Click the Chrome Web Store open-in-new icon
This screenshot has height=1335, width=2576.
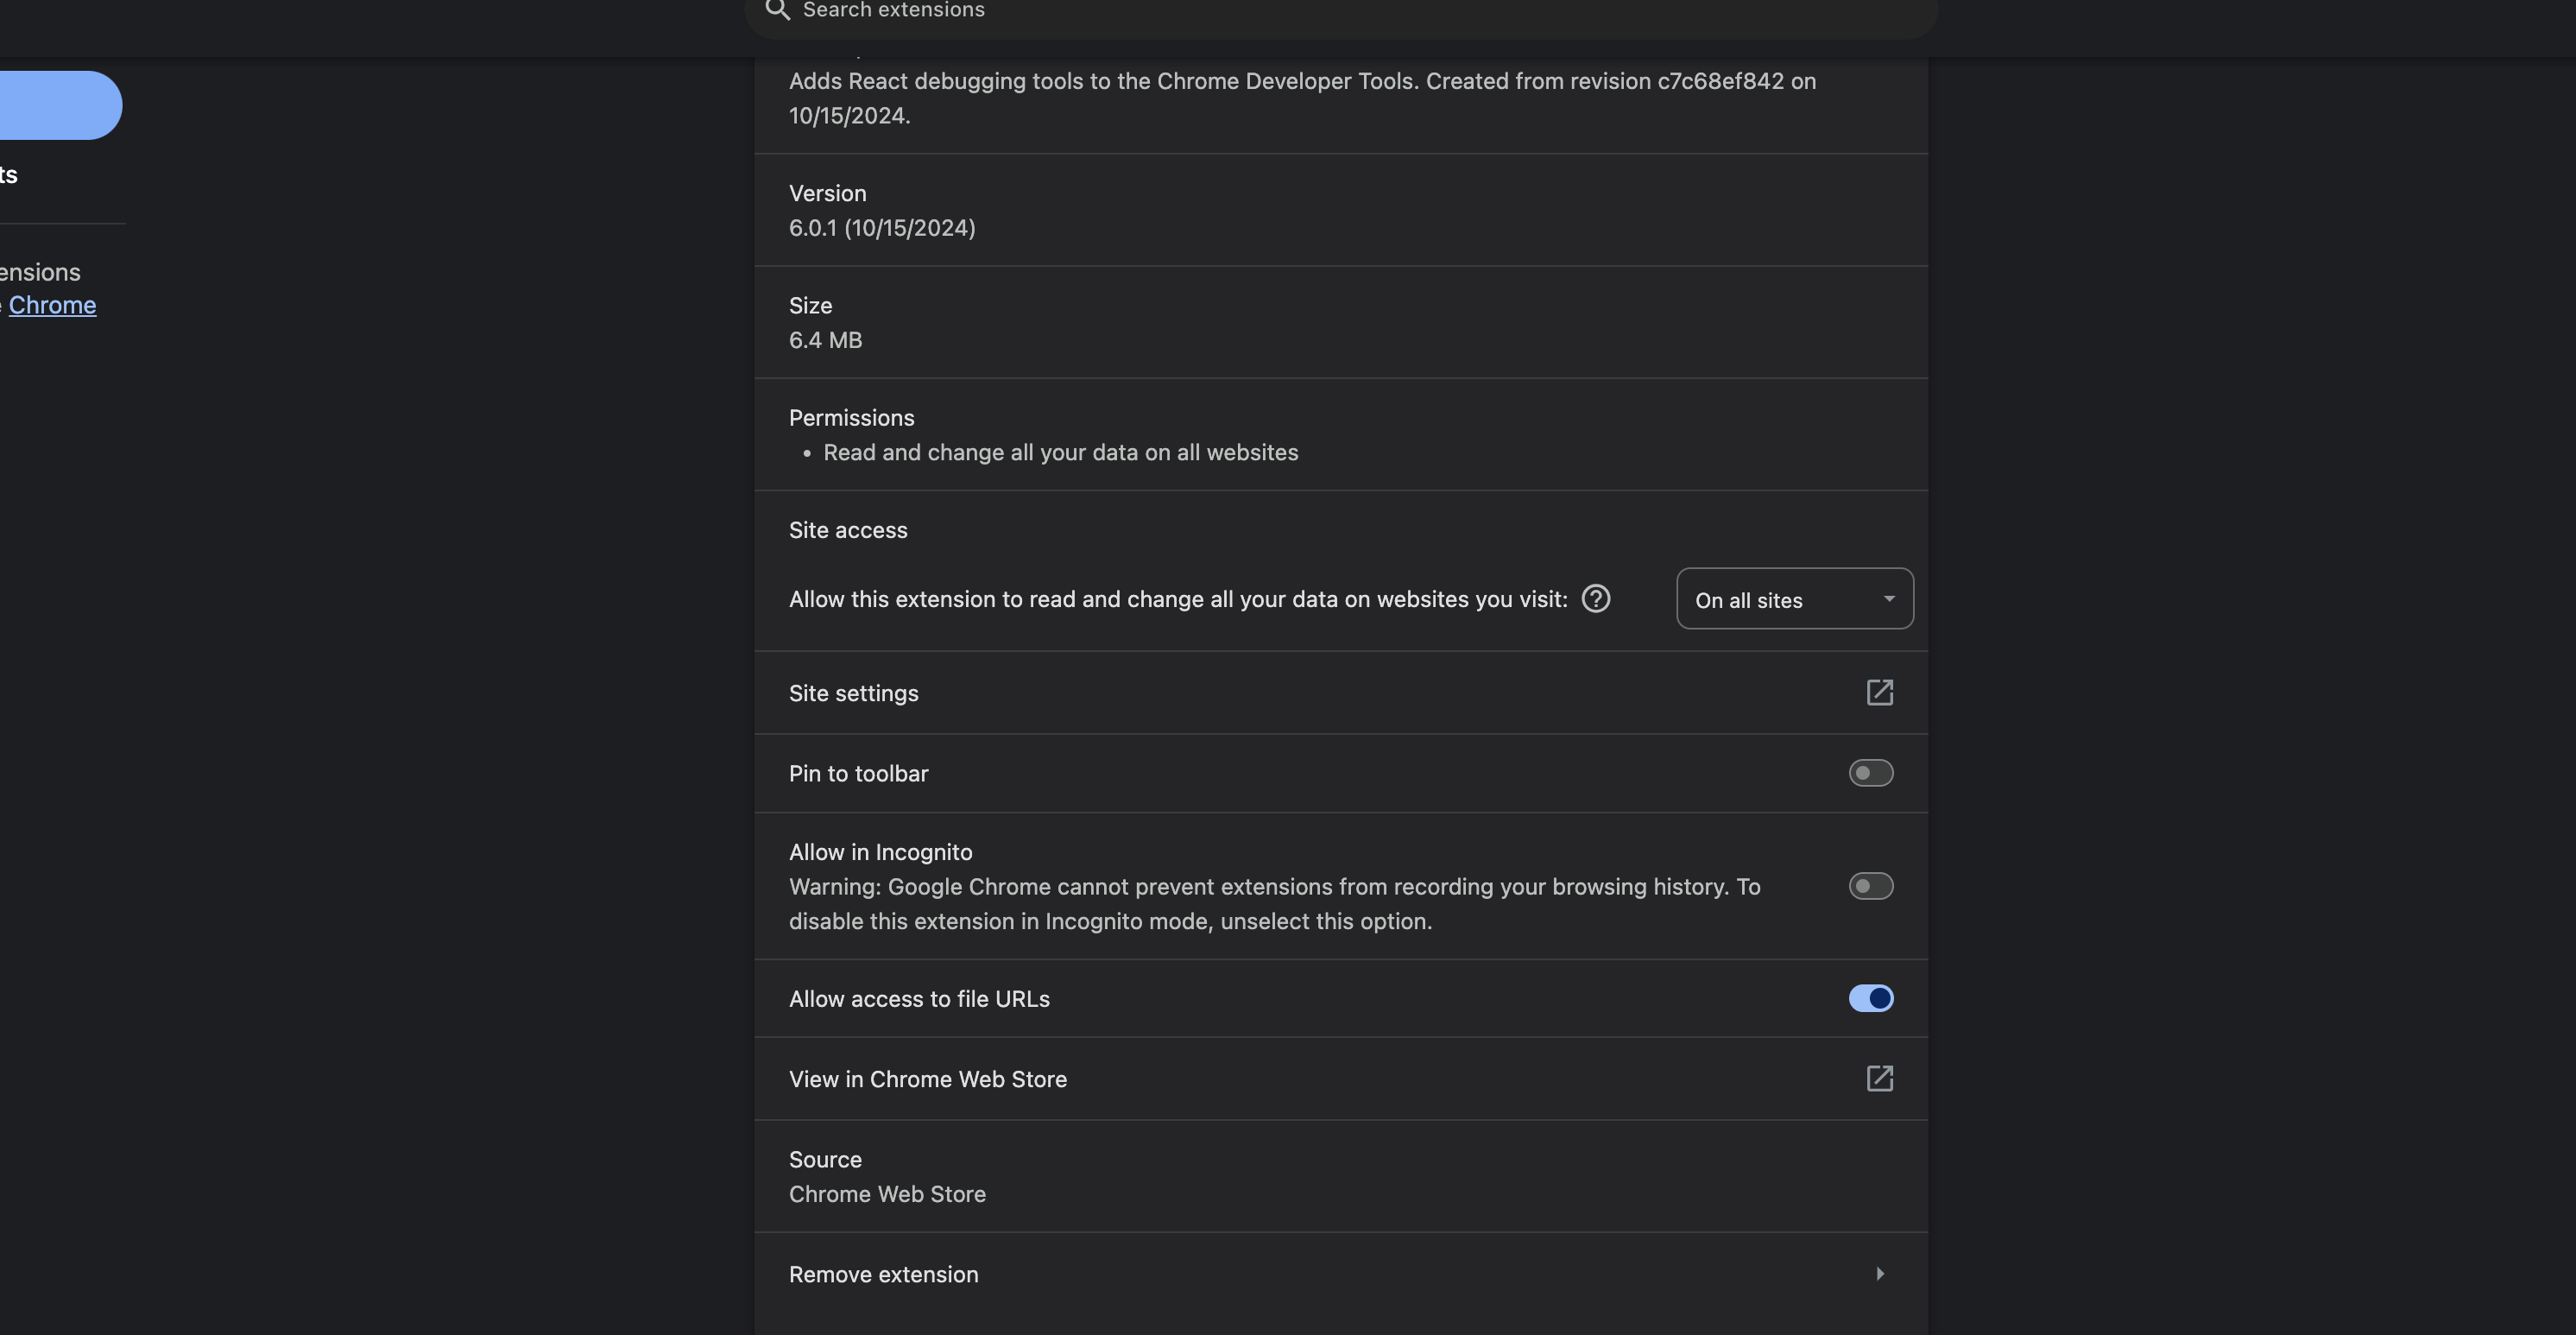[1879, 1078]
